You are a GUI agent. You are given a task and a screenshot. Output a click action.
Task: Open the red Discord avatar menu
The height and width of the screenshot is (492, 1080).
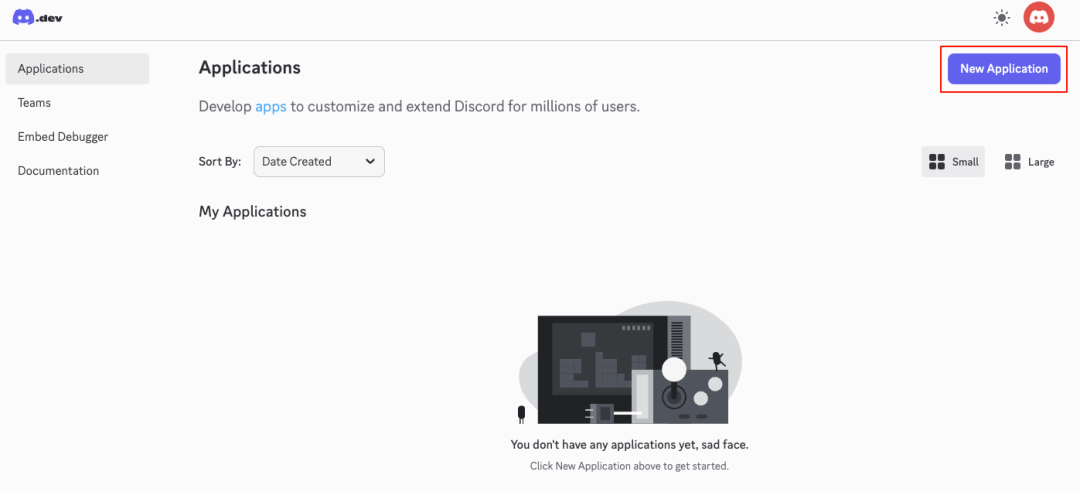[x=1039, y=17]
